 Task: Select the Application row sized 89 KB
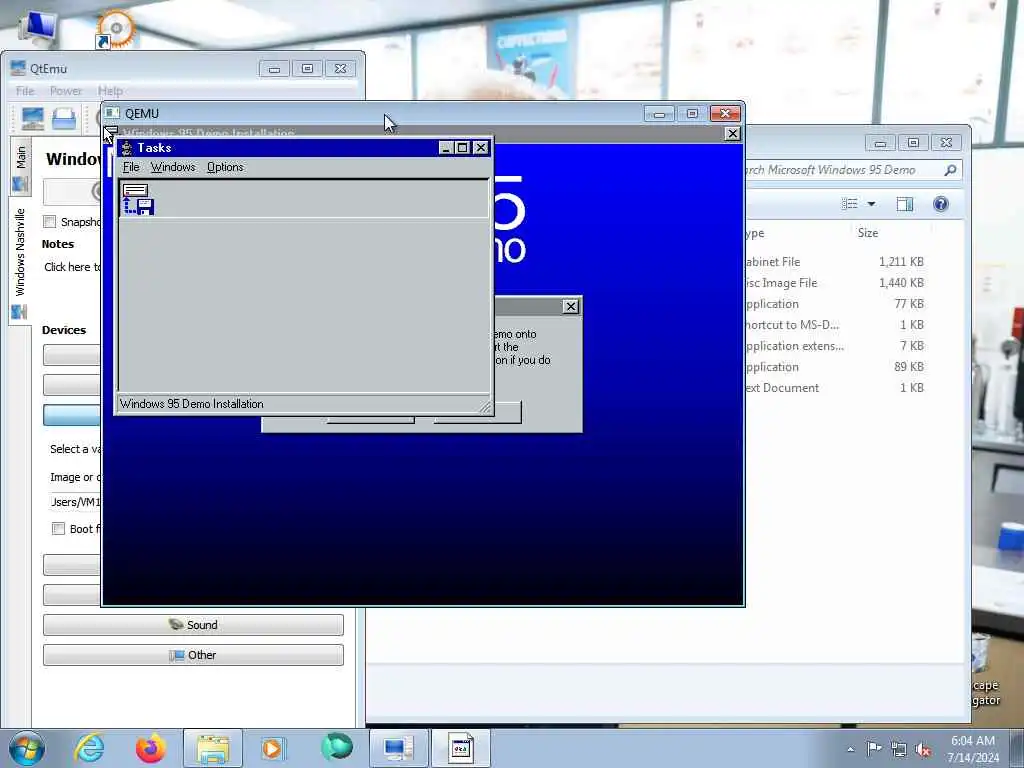(835, 367)
